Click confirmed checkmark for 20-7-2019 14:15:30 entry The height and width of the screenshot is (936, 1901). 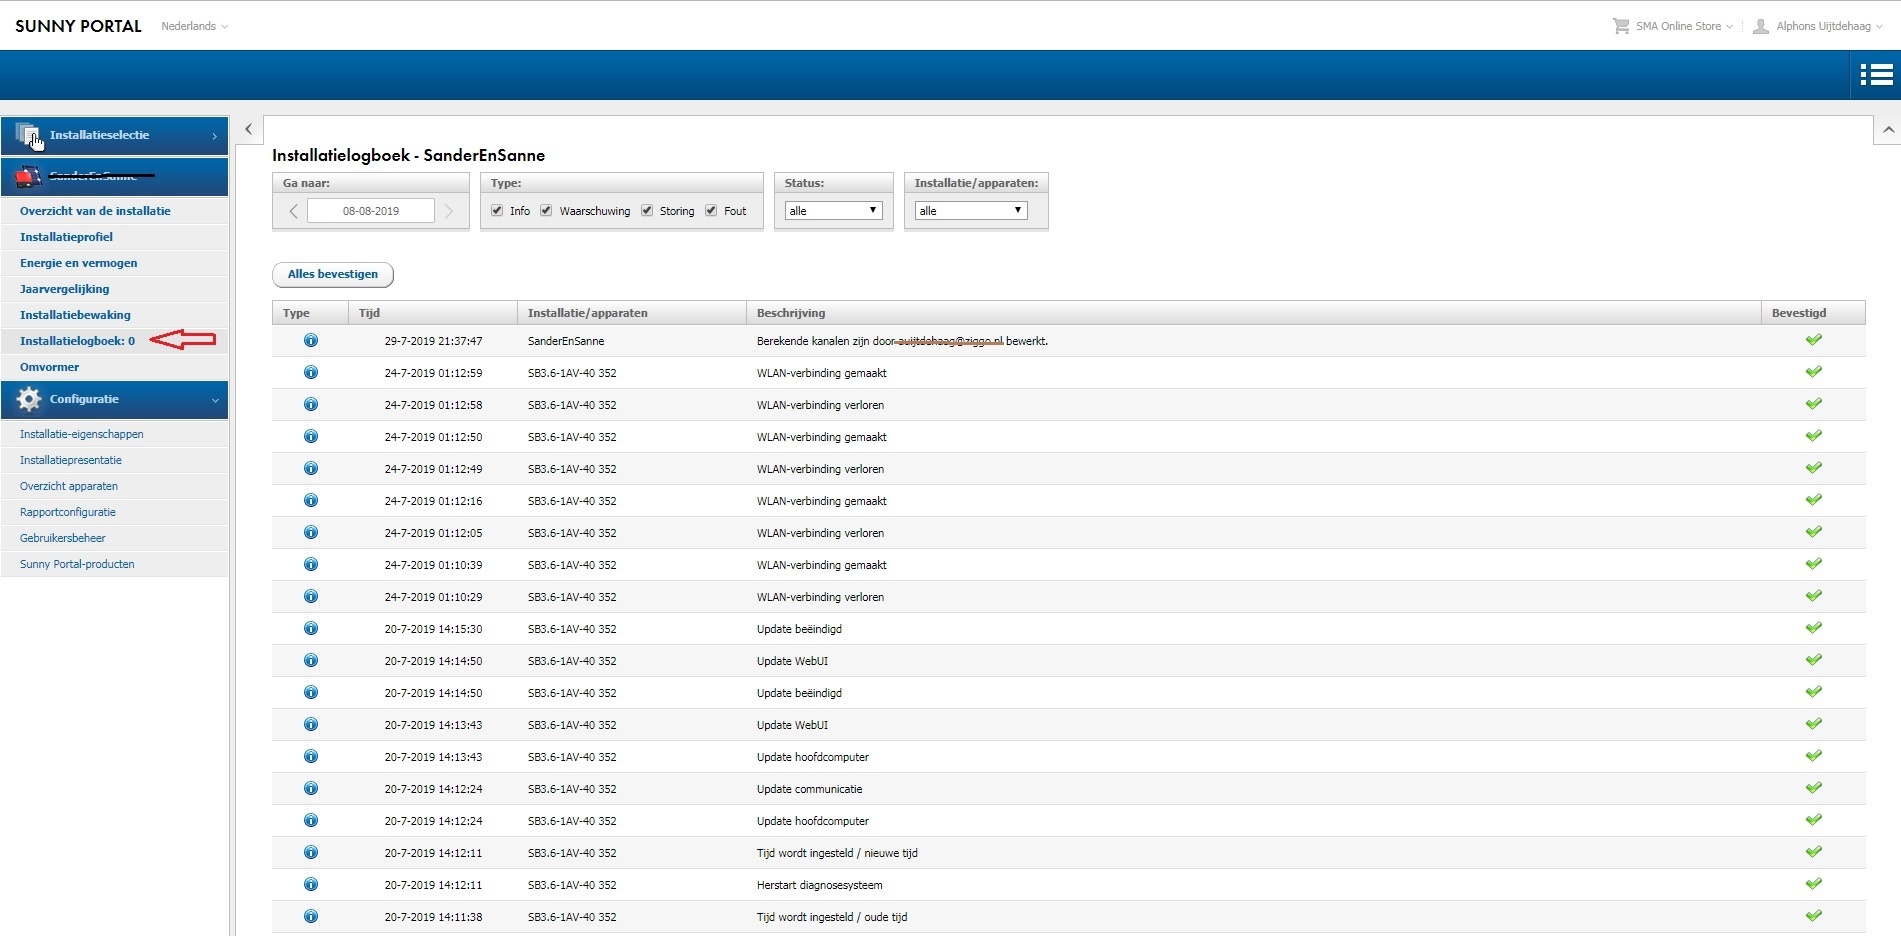pyautogui.click(x=1813, y=628)
